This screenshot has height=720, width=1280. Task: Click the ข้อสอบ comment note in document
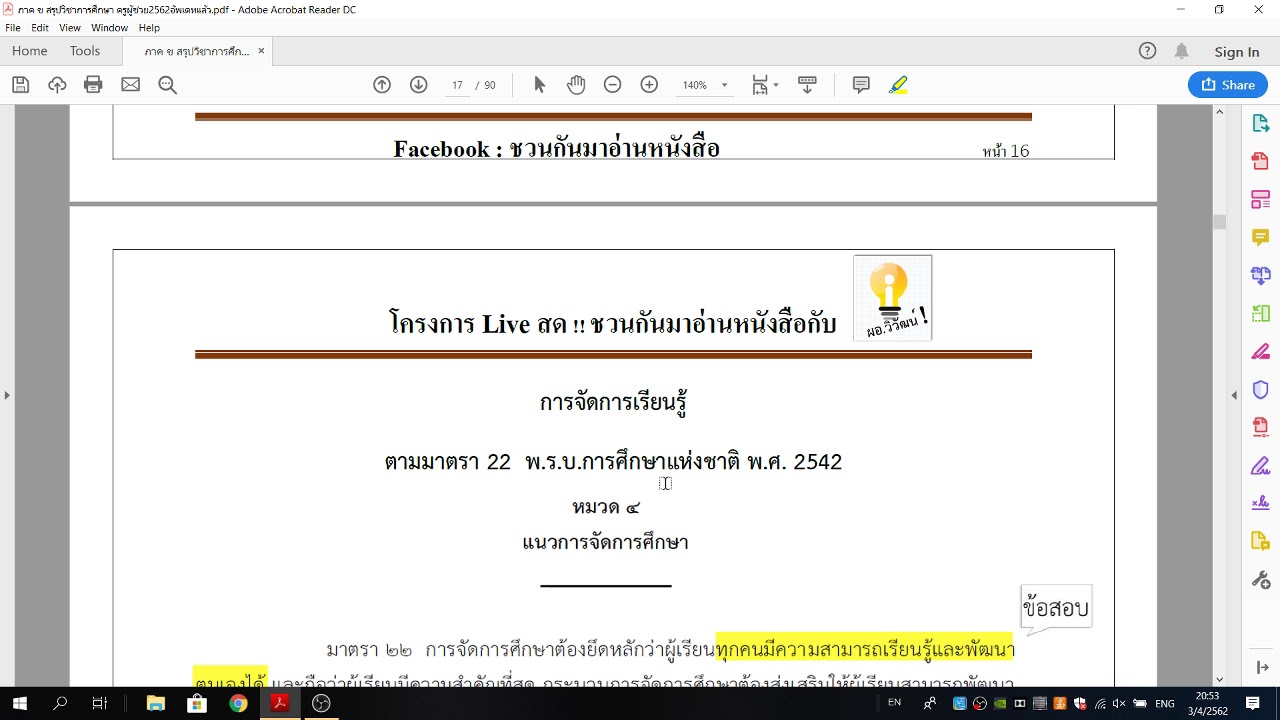point(1055,608)
